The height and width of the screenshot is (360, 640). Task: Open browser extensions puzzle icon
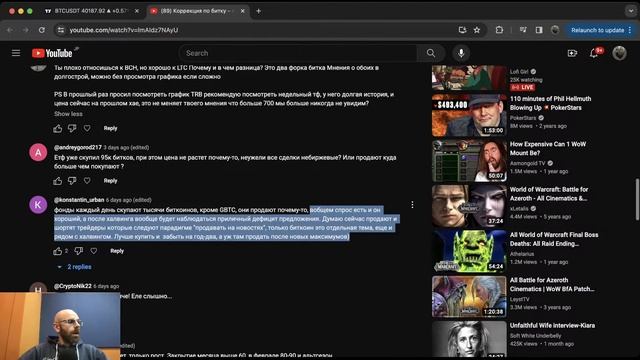click(499, 30)
